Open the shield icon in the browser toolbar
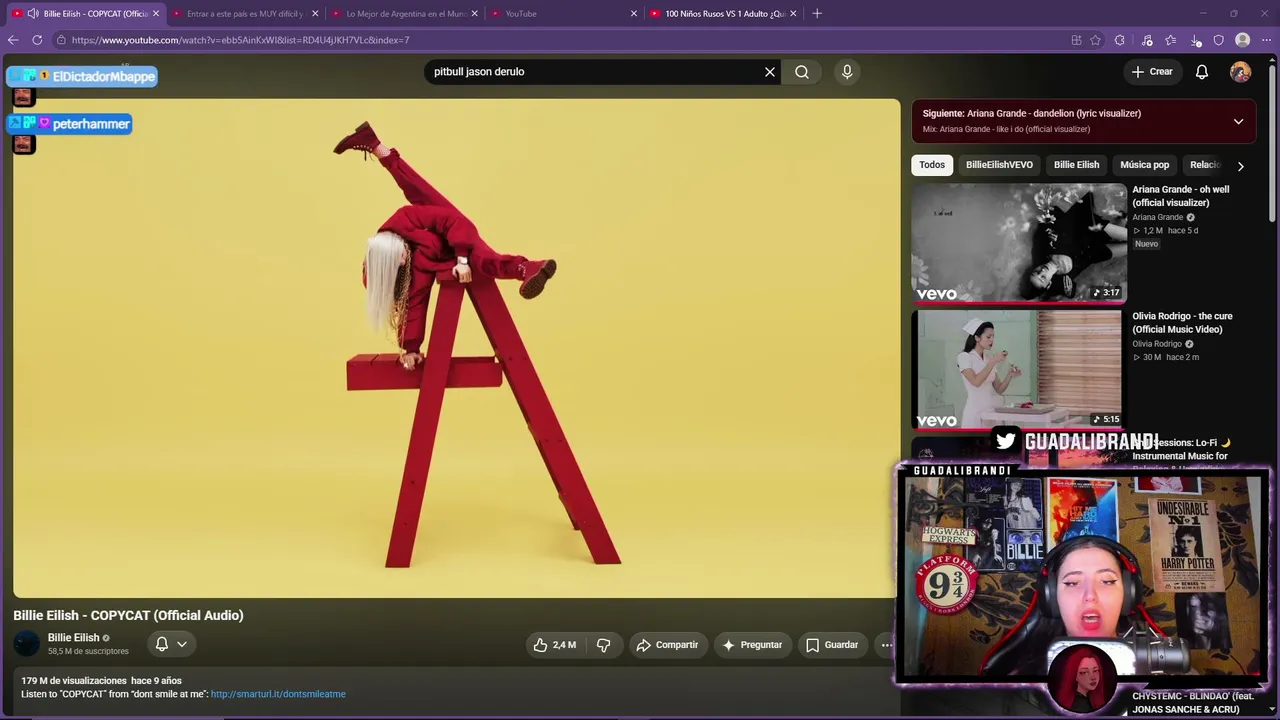This screenshot has width=1280, height=720. (x=1218, y=40)
